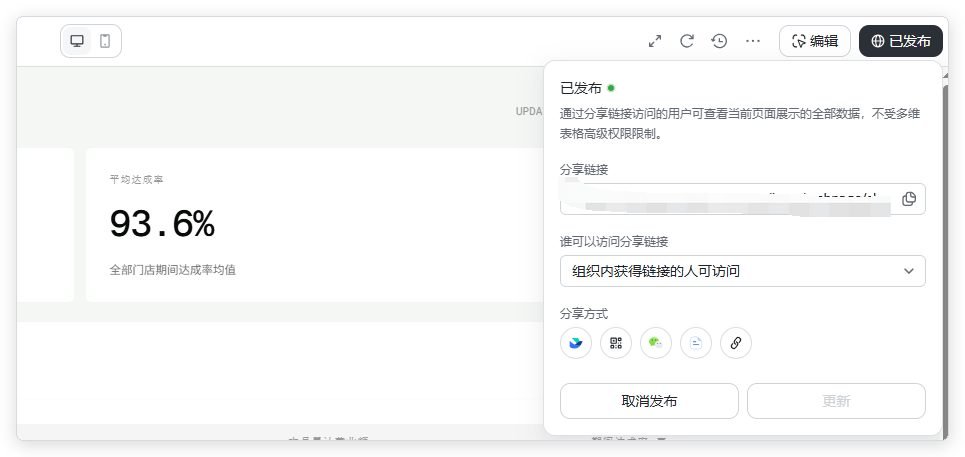Click the 编辑 edit button
The image size is (965, 457).
815,41
